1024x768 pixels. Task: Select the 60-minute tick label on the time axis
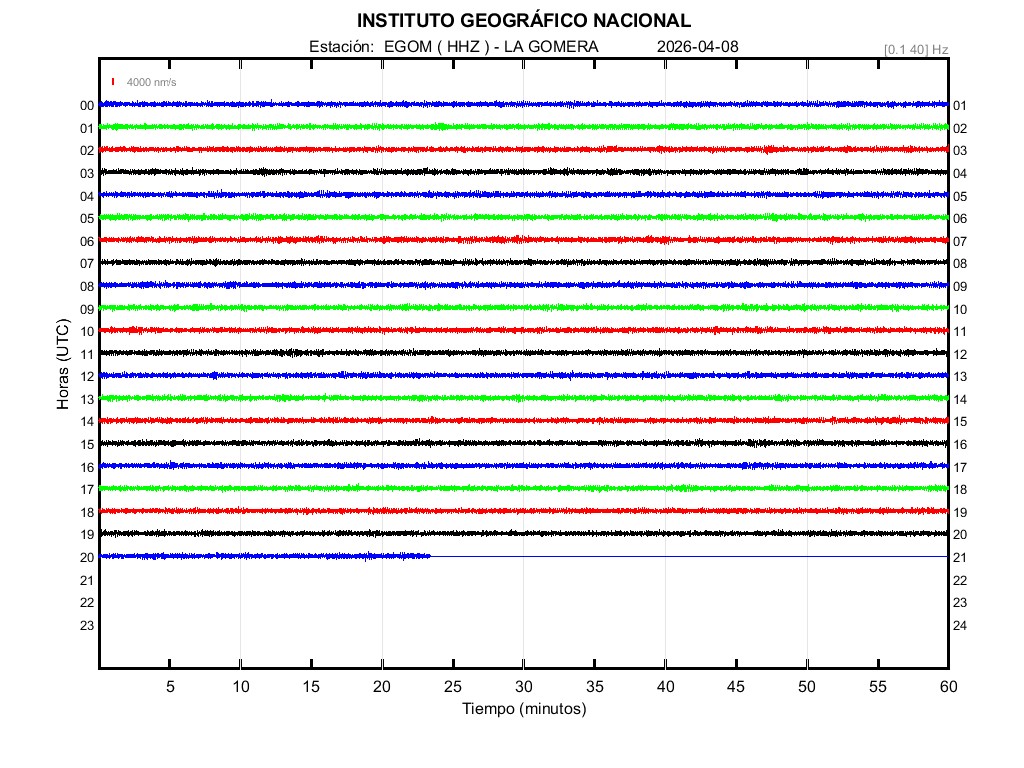pyautogui.click(x=947, y=686)
